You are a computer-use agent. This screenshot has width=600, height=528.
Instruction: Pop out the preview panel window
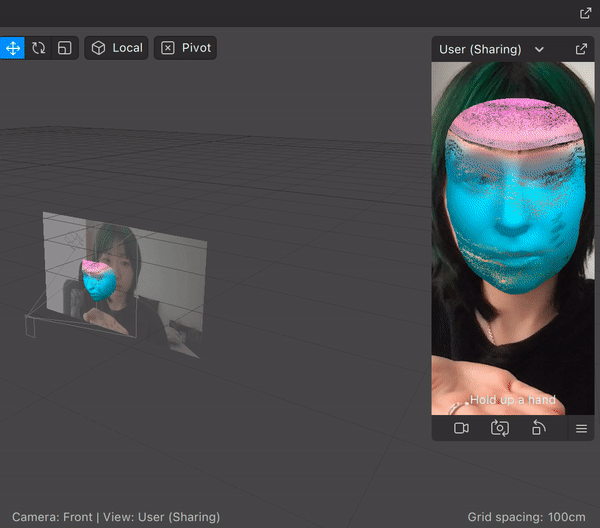[581, 49]
